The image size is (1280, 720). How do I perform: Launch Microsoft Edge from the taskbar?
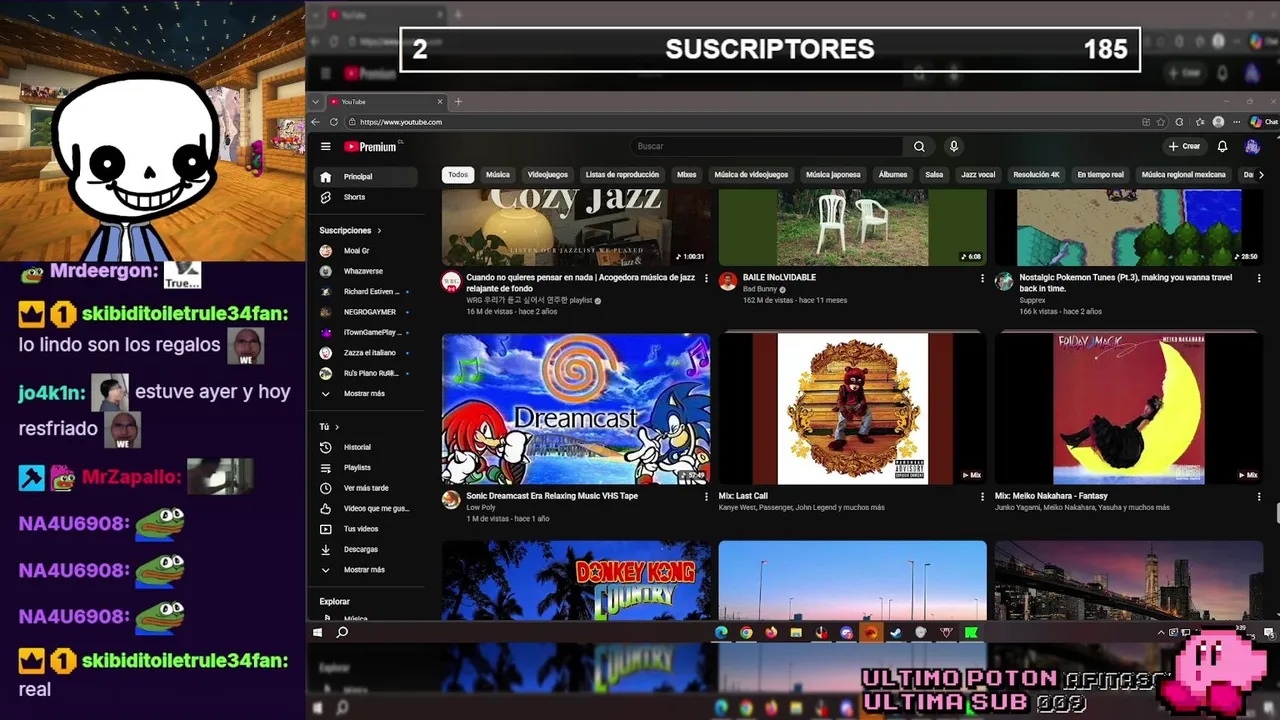(721, 632)
